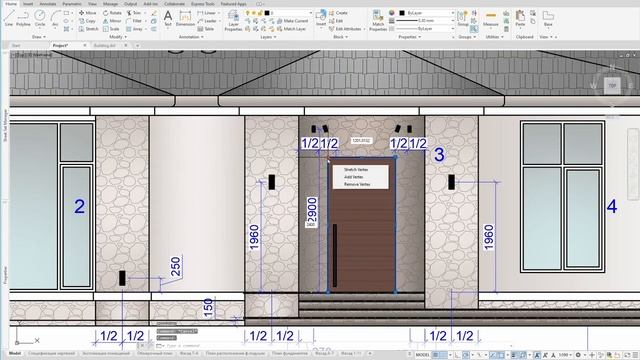Choose Add Vertex in context menu
Image resolution: width=640 pixels, height=360 pixels.
[x=353, y=177]
